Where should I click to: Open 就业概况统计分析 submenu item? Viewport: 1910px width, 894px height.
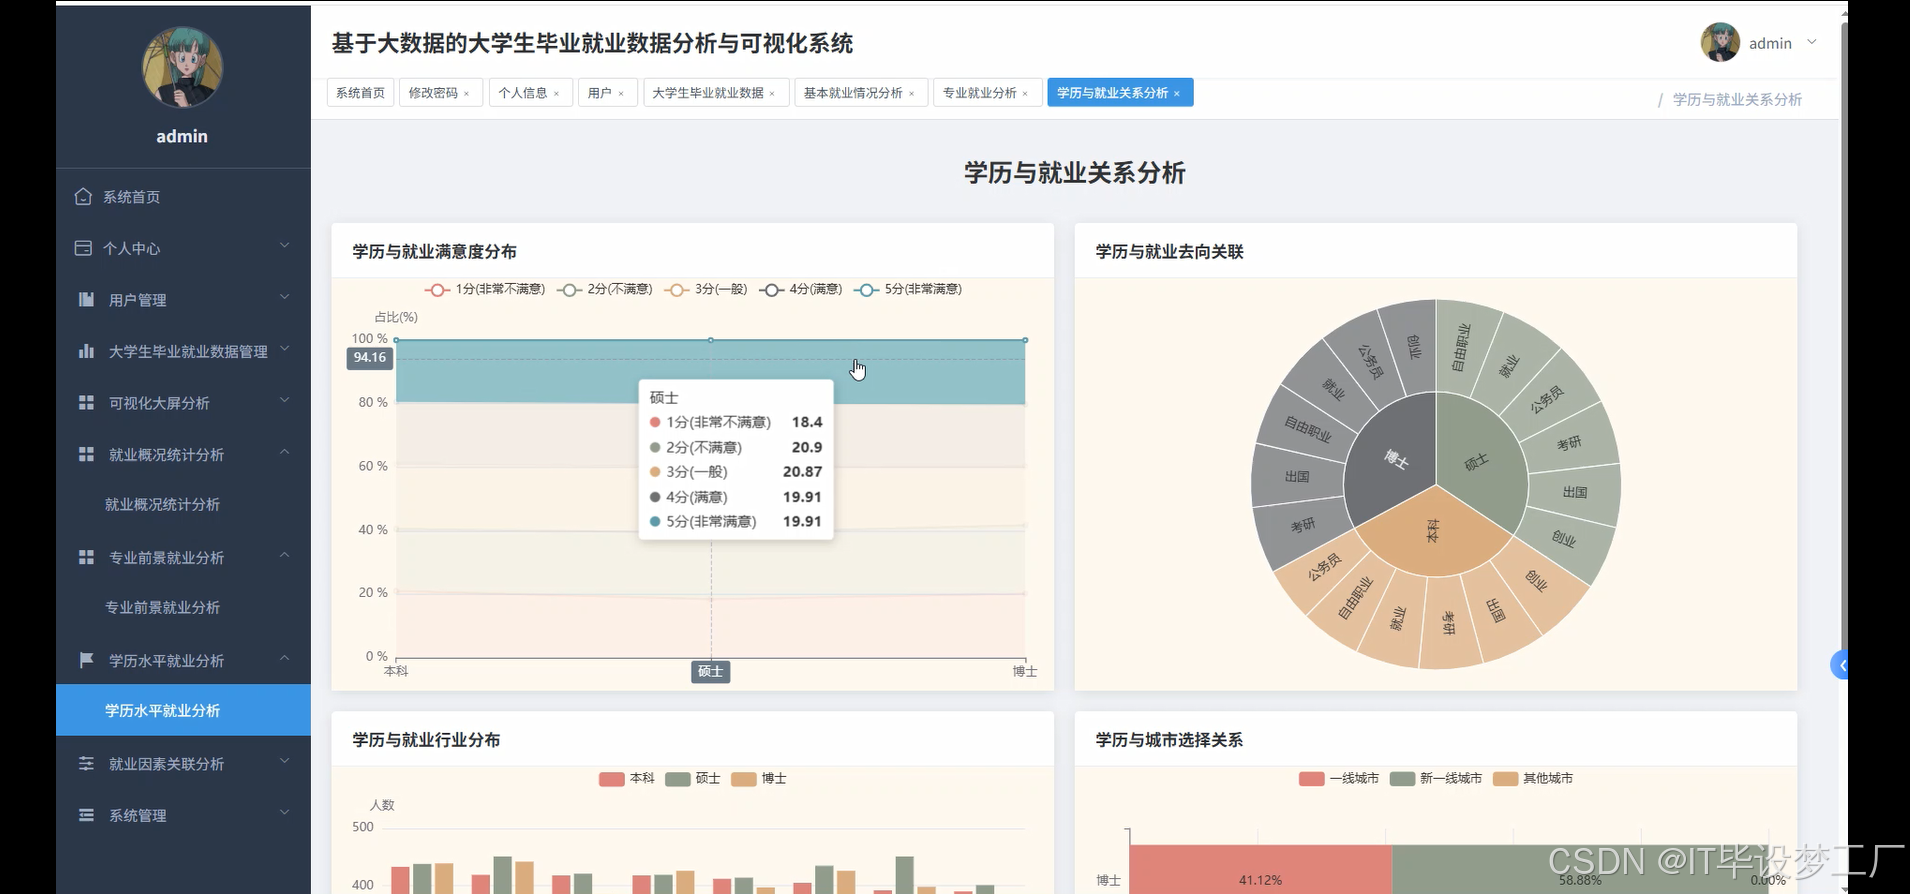[x=183, y=505]
